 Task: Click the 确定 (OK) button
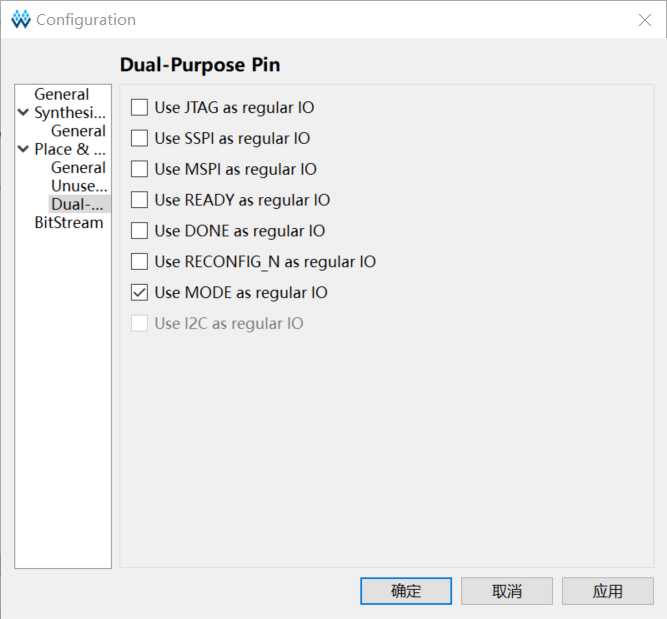406,591
